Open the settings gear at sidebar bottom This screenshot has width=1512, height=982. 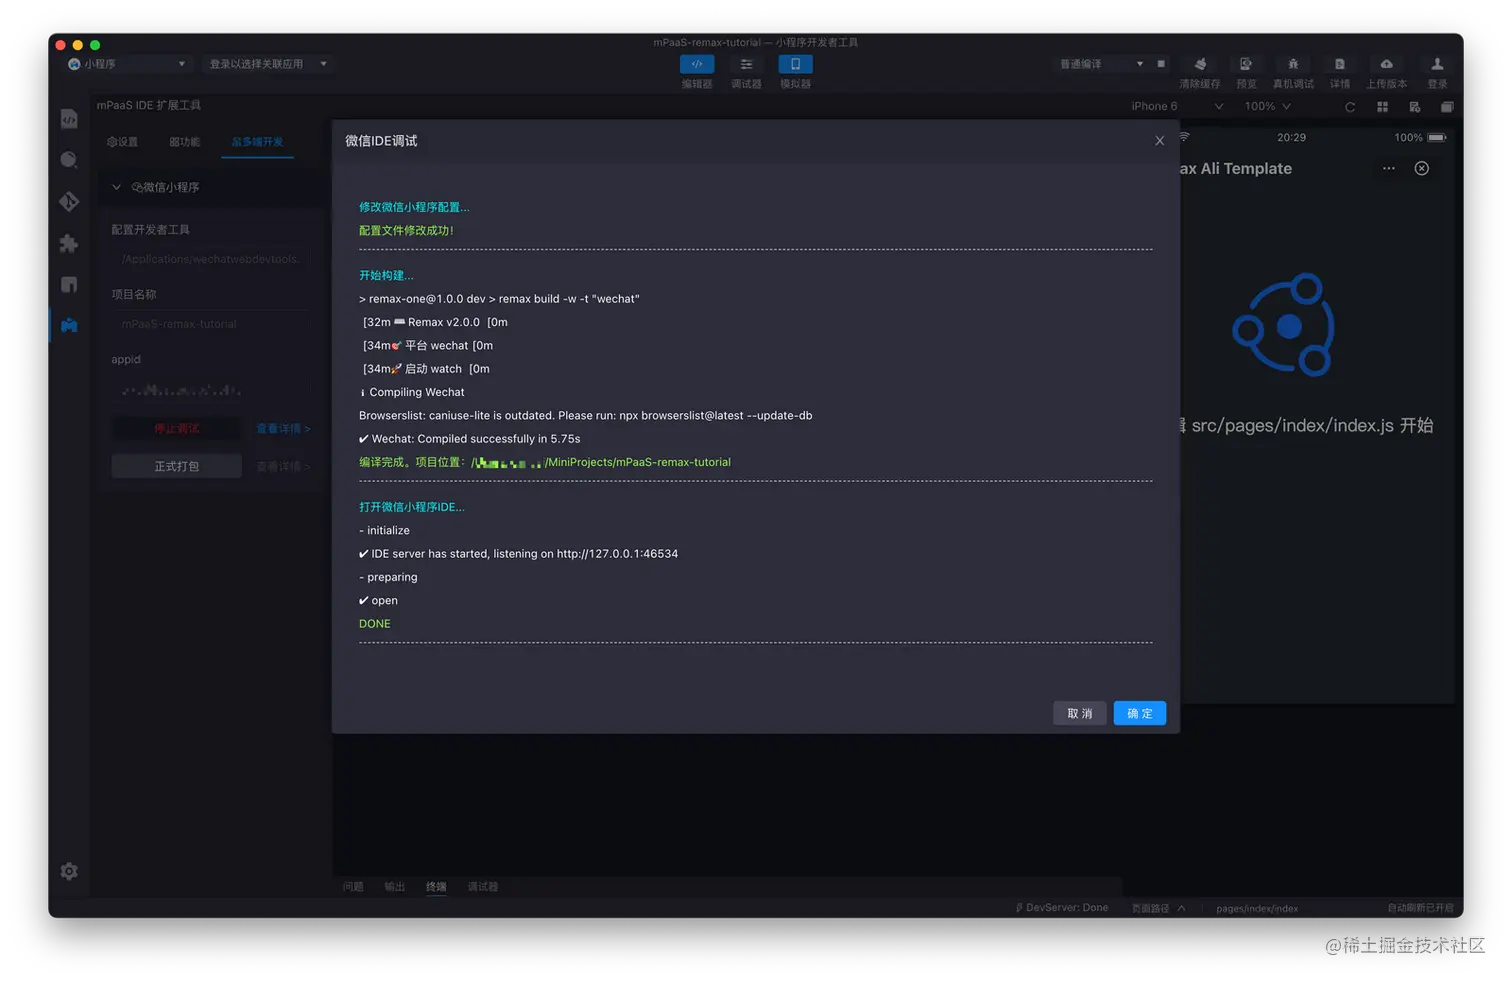coord(69,871)
